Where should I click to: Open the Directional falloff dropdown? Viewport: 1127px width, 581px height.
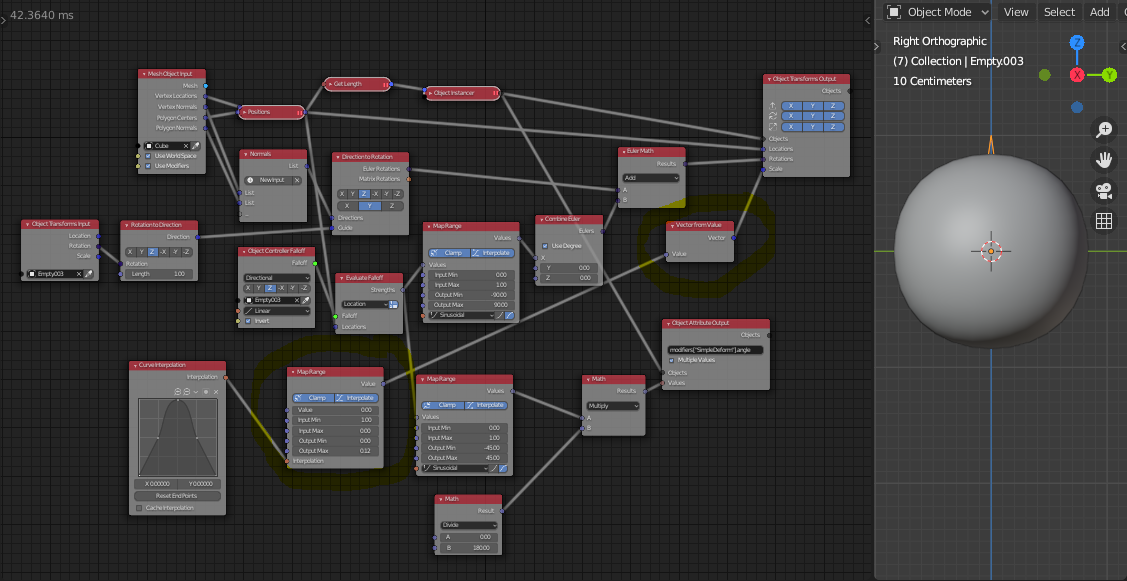pos(277,278)
